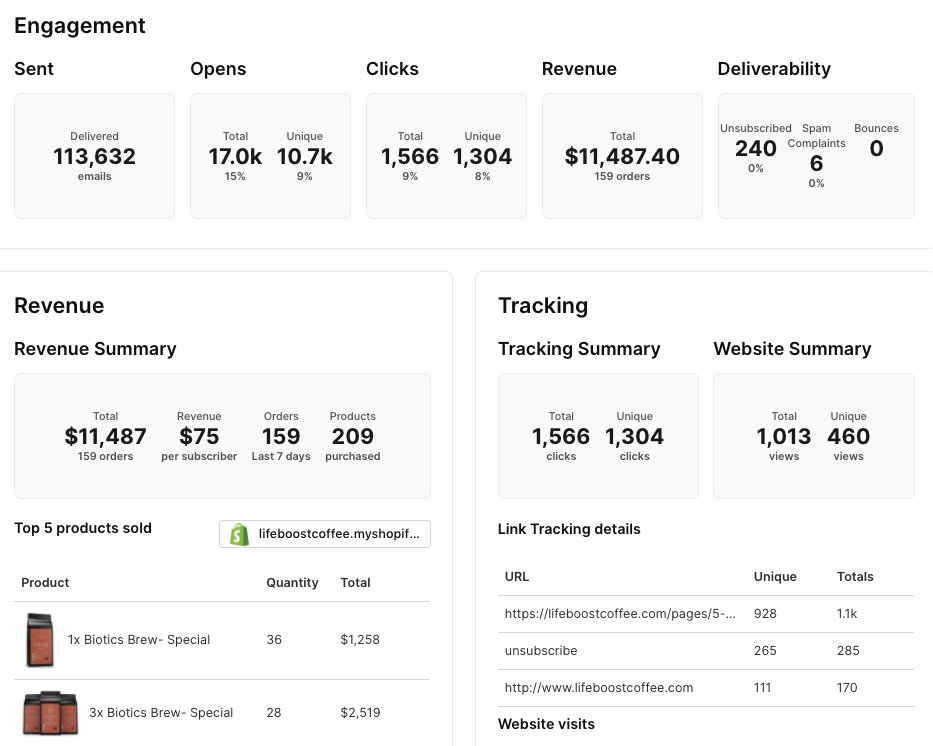
Task: Click the Revenue $75 per subscriber stat
Action: pyautogui.click(x=199, y=437)
